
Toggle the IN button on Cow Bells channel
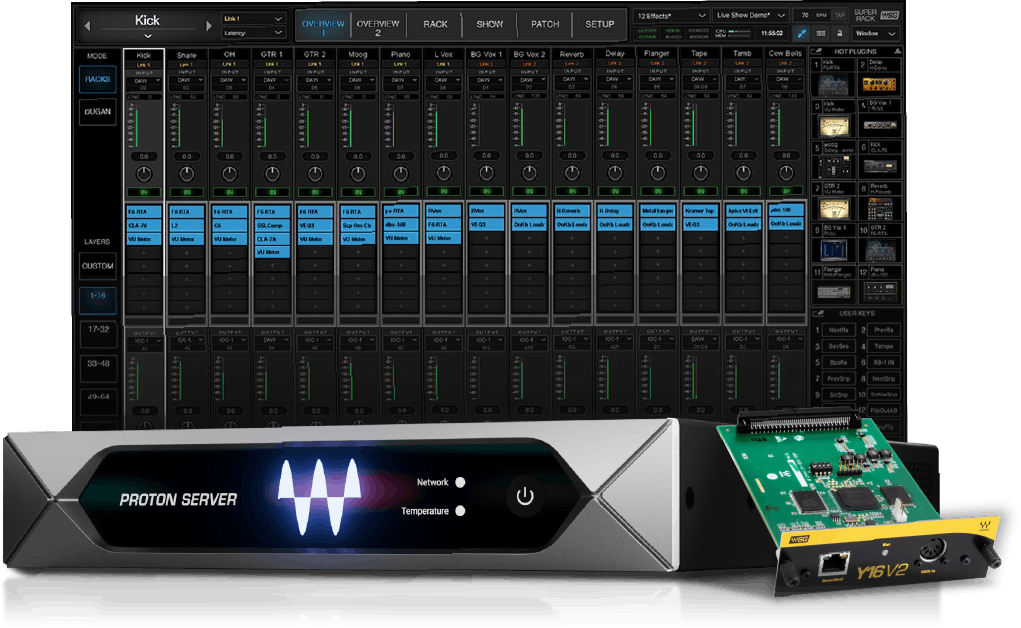click(x=785, y=191)
